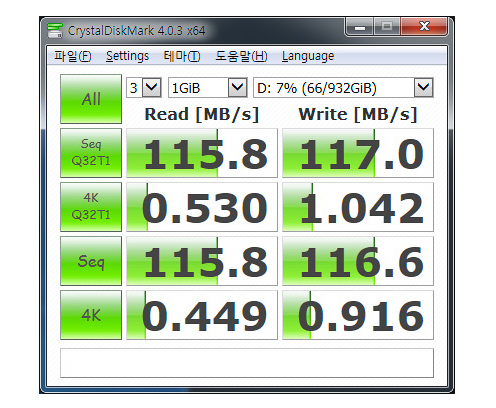This screenshot has height=408, width=496.
Task: Click the 4K write result 0.916
Action: 358,315
